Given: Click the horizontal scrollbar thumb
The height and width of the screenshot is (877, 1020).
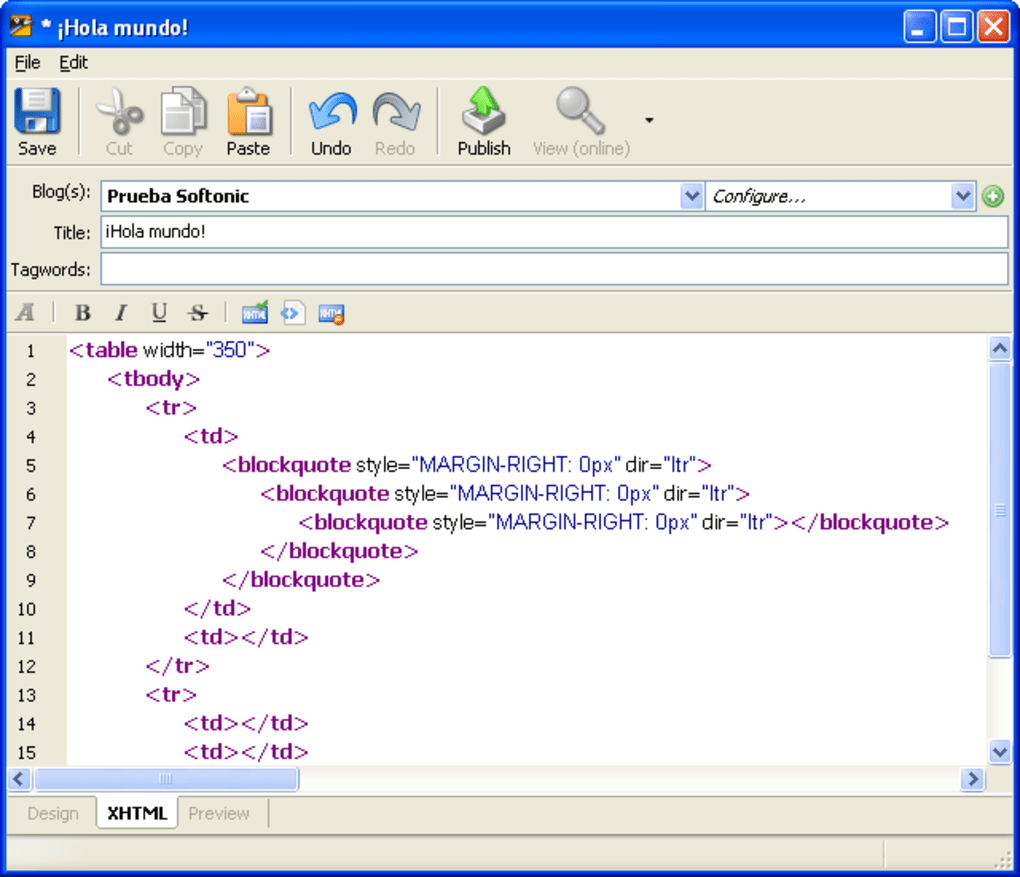Looking at the screenshot, I should pyautogui.click(x=166, y=779).
